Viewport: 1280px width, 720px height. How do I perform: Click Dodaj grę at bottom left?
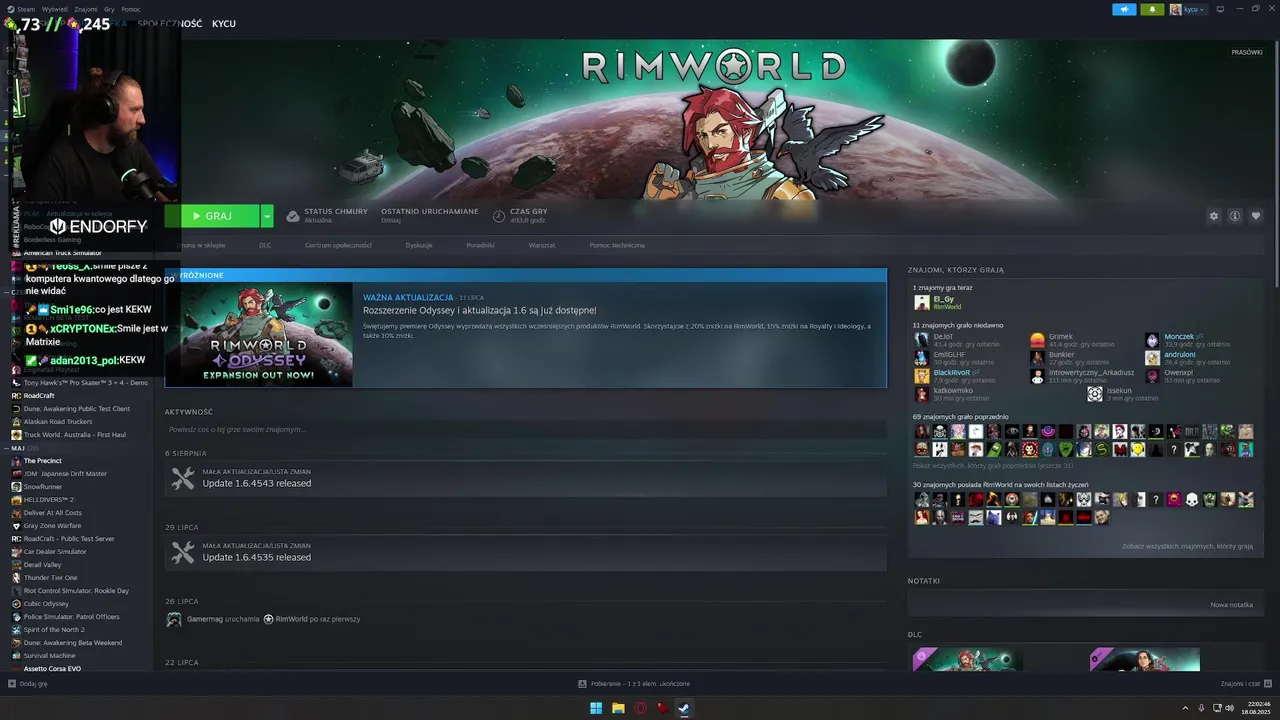click(x=28, y=684)
